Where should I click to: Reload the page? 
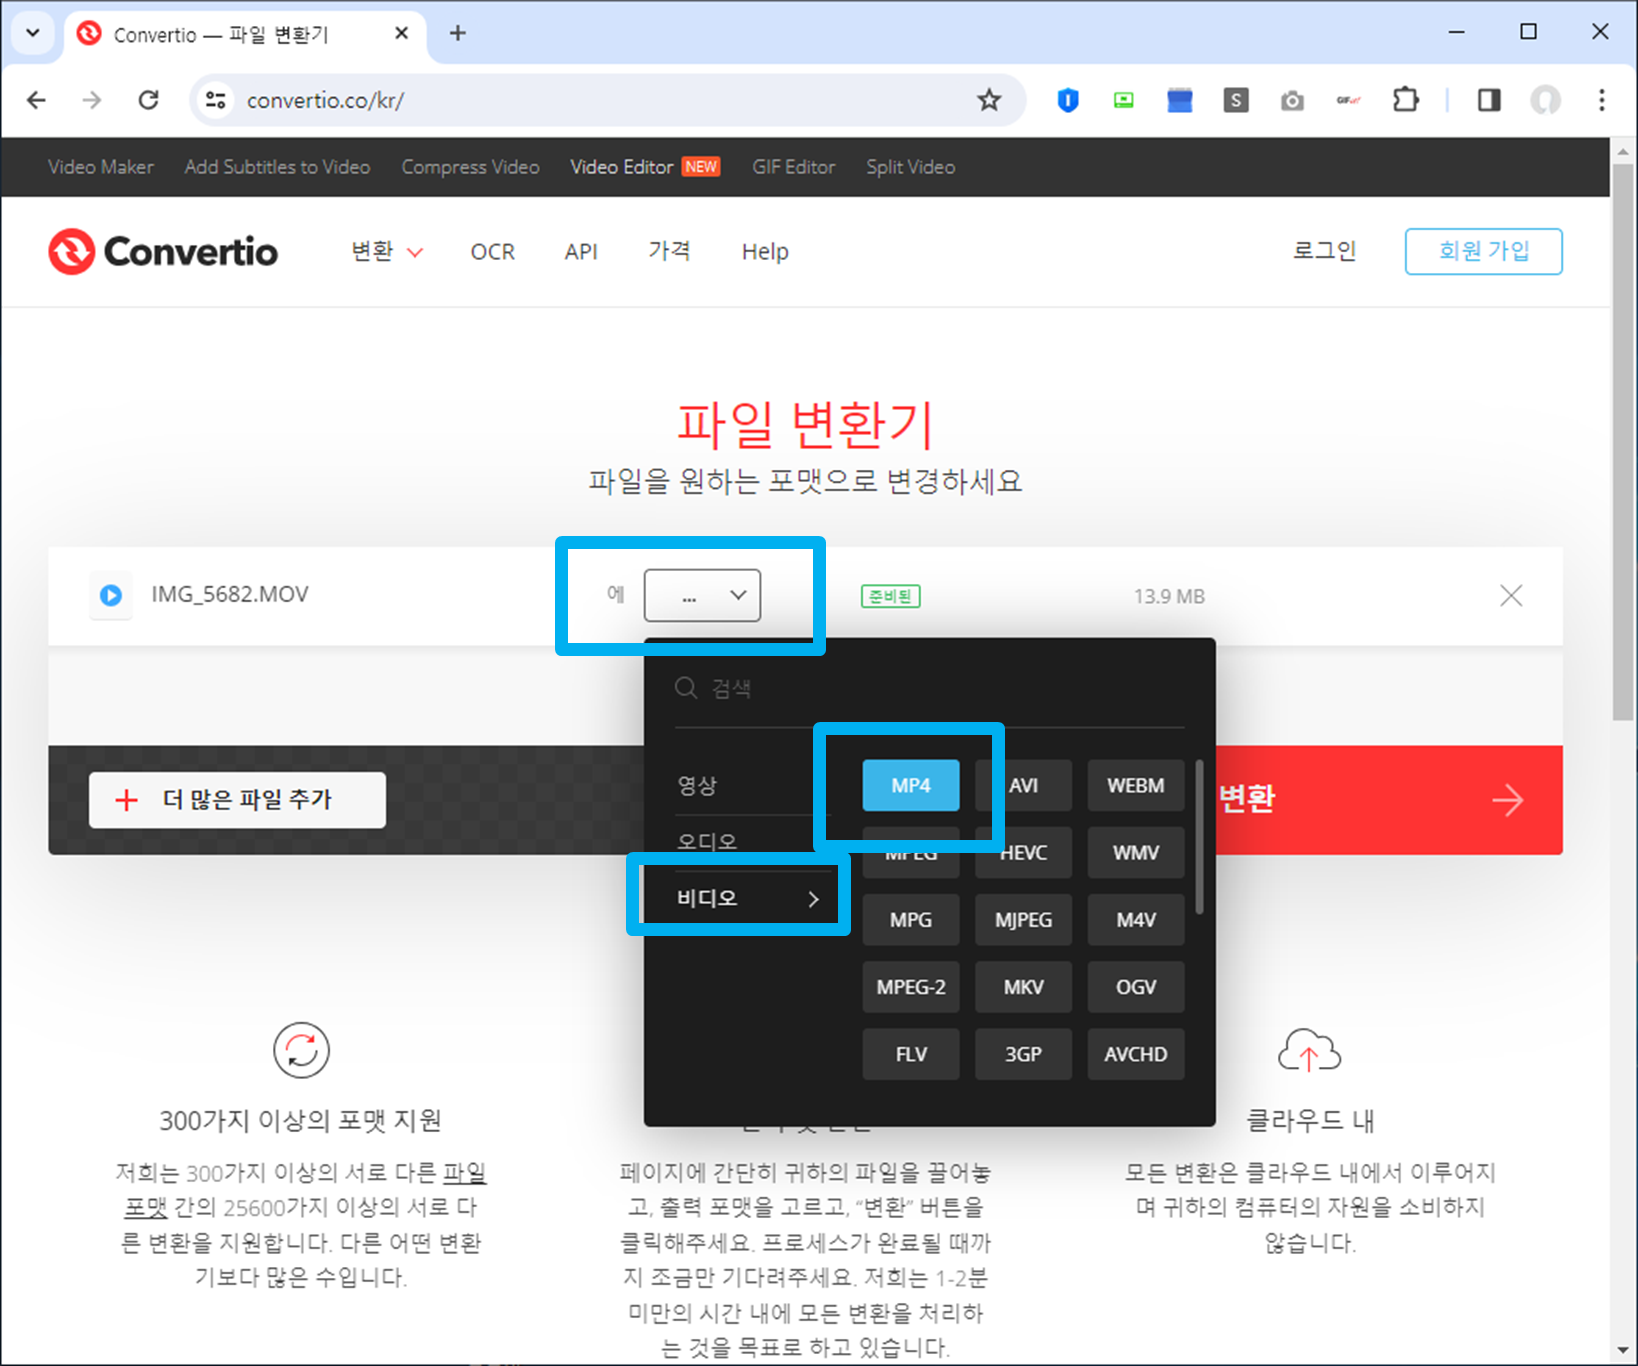(148, 100)
